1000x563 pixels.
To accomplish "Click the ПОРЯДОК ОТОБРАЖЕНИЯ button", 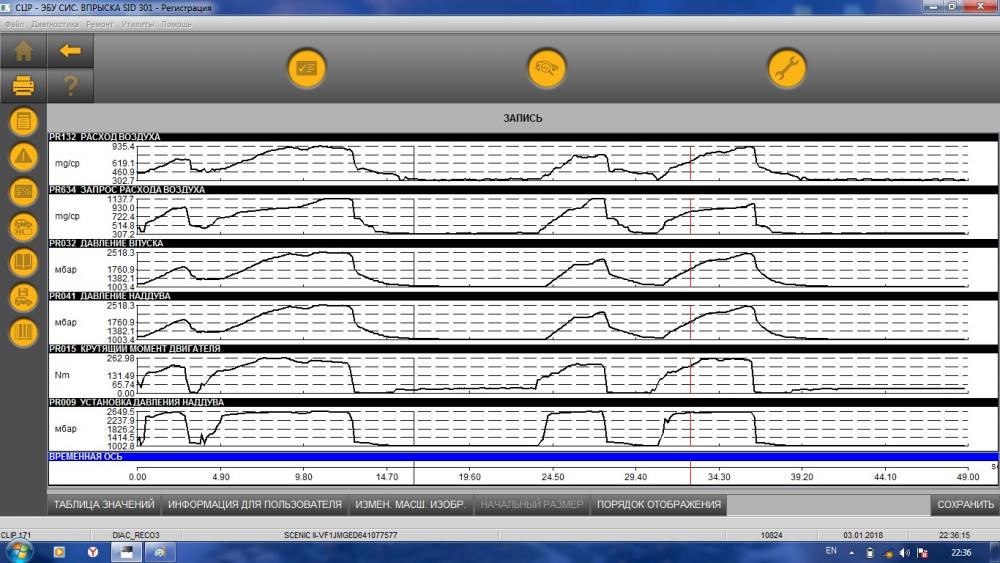I will tap(659, 504).
